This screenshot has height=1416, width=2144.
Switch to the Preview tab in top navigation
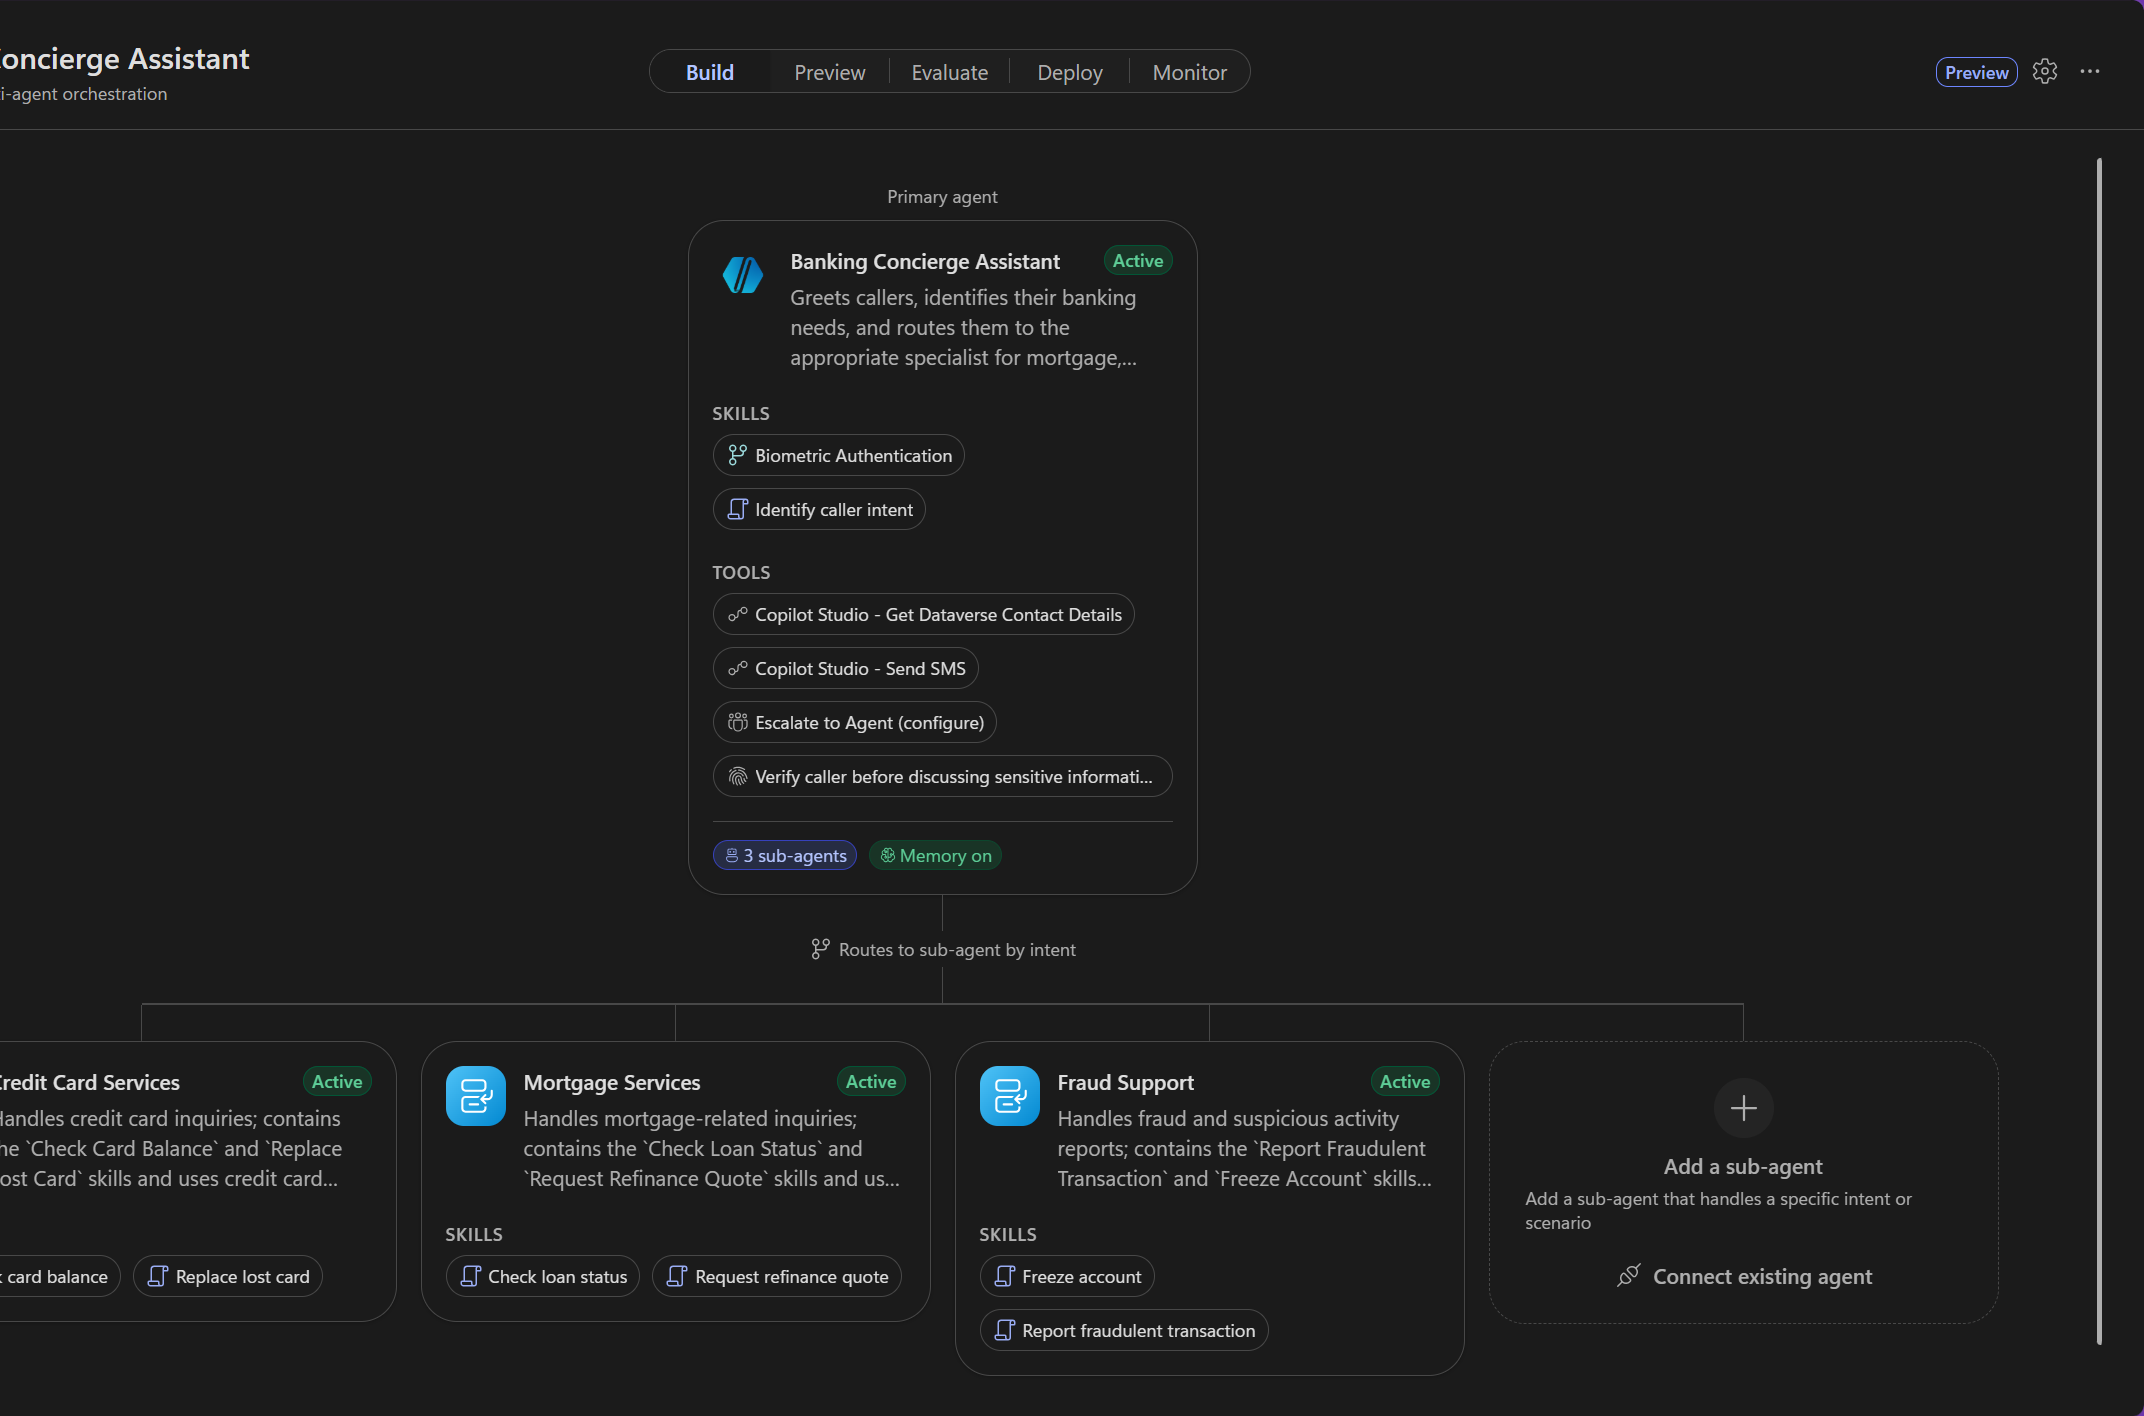click(830, 72)
